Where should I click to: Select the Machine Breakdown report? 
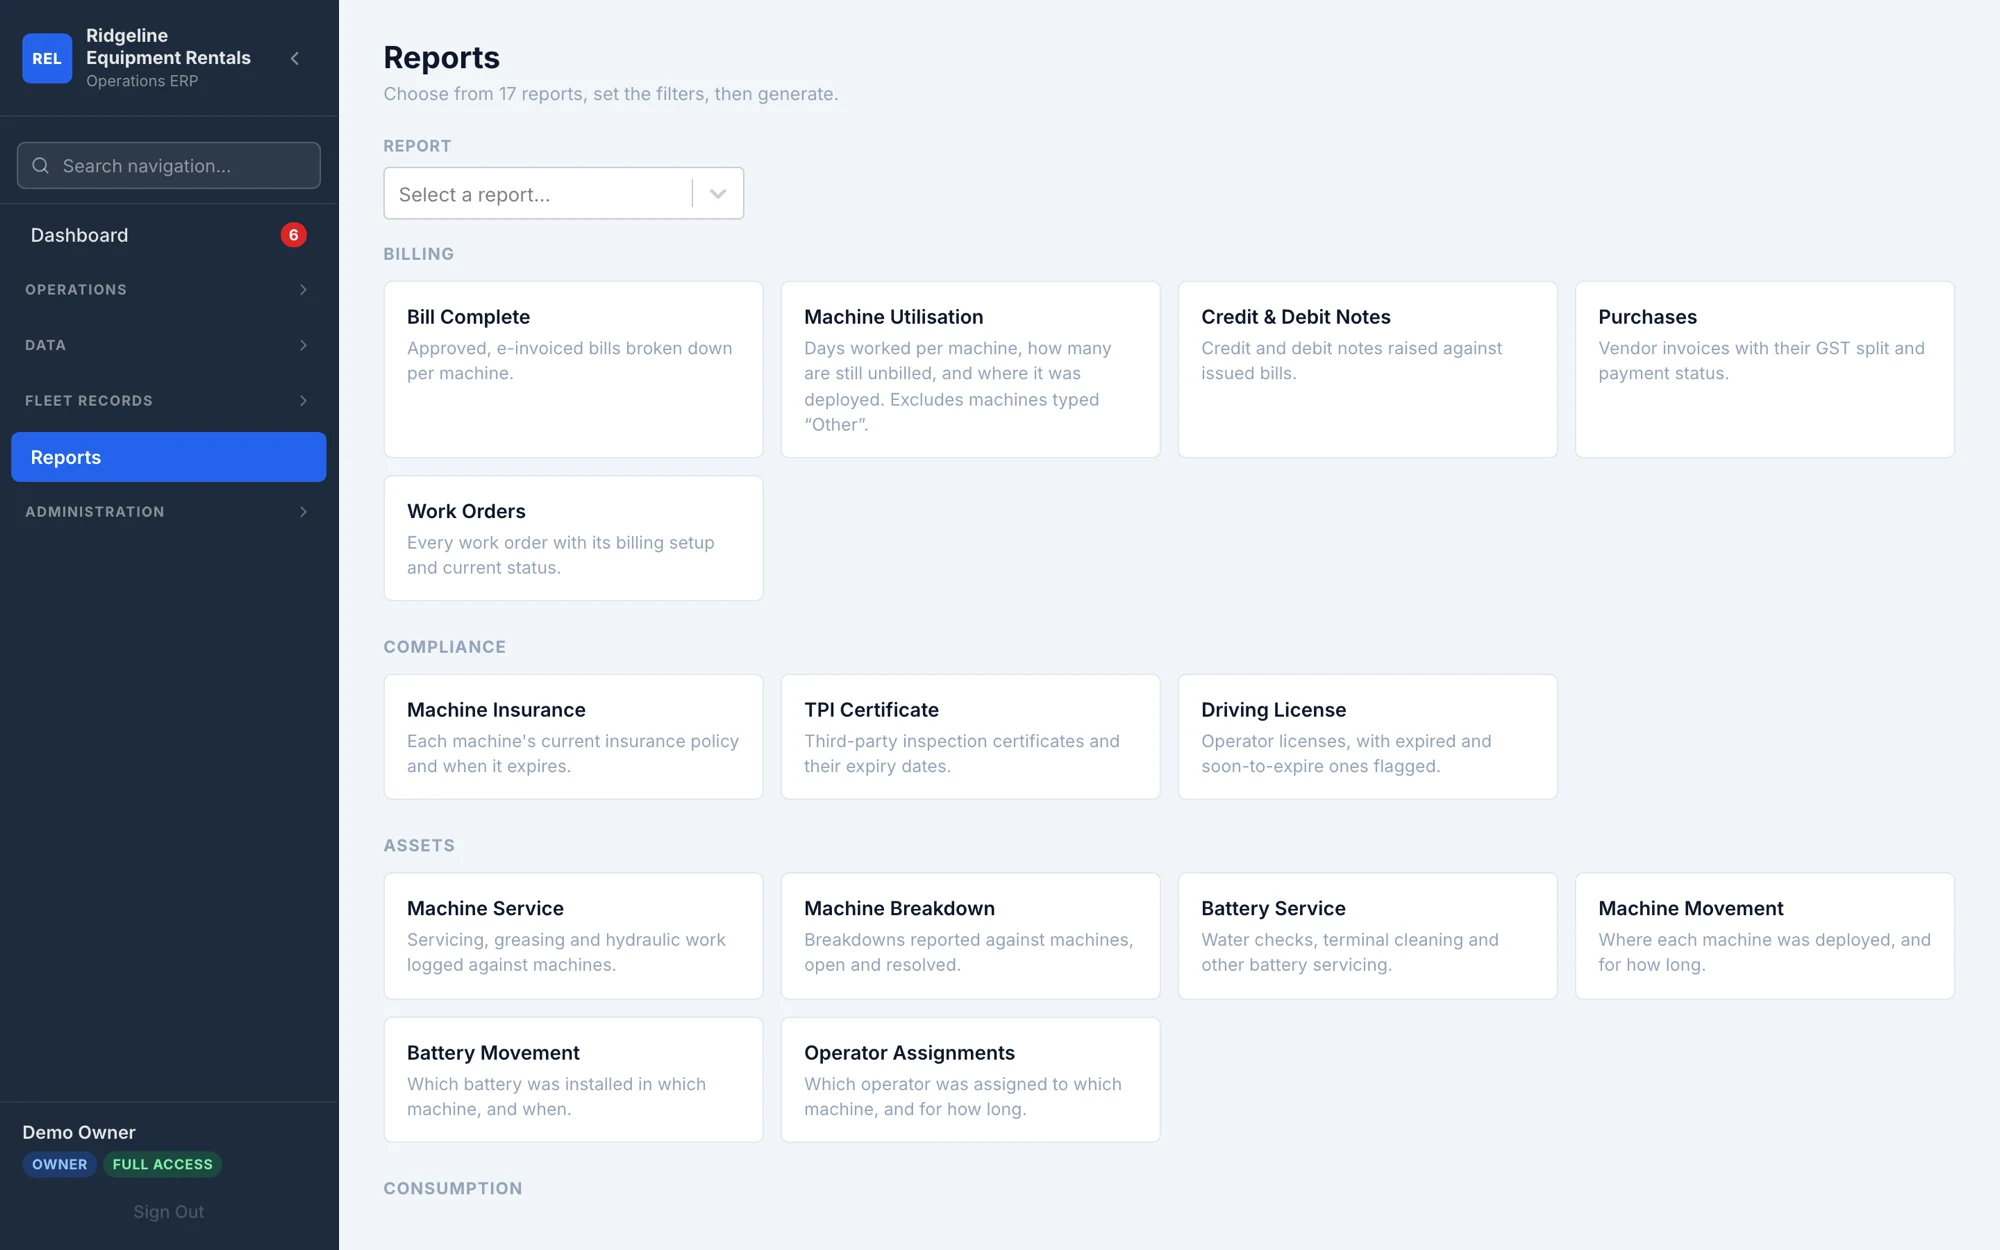(x=970, y=936)
